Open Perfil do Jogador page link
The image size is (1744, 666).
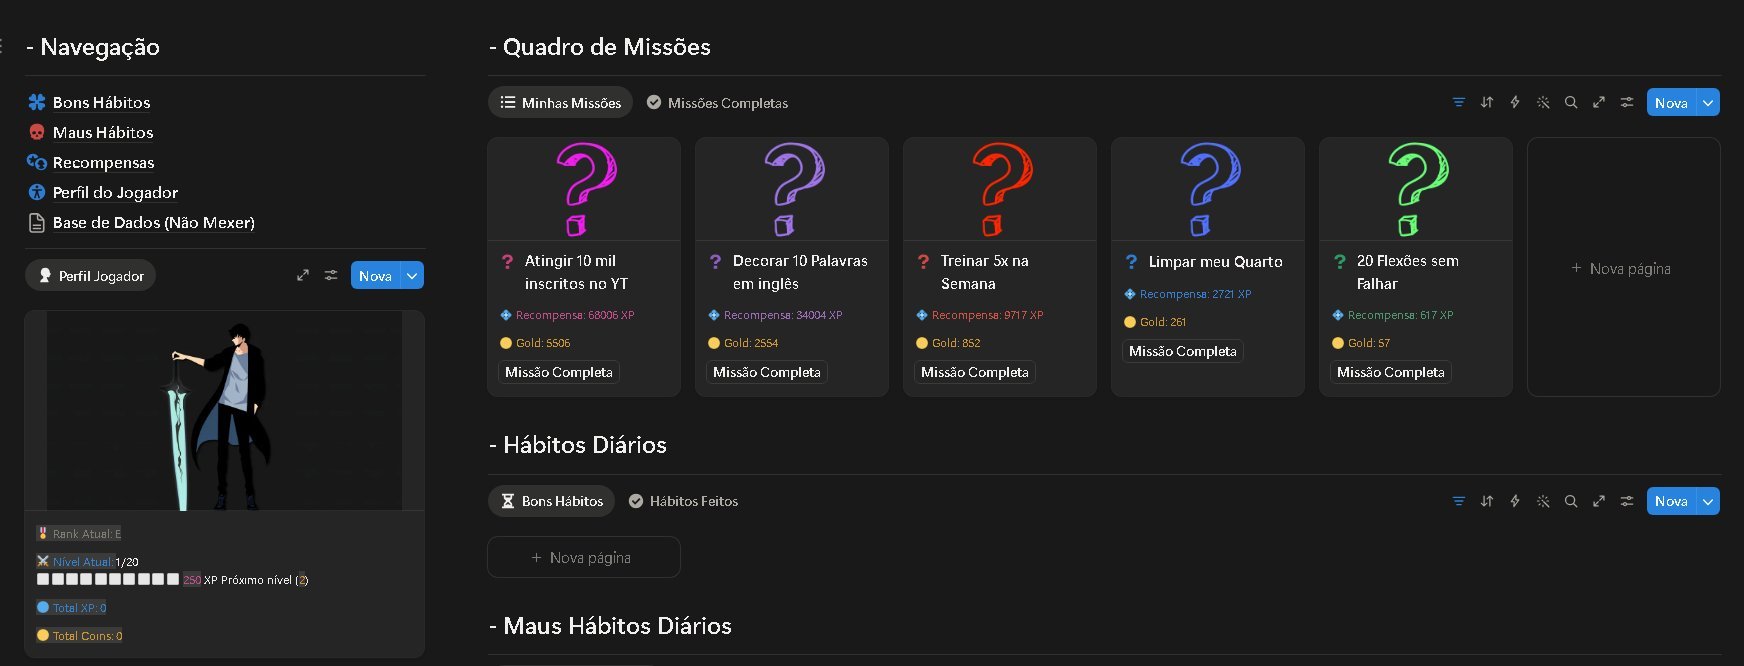pyautogui.click(x=115, y=192)
